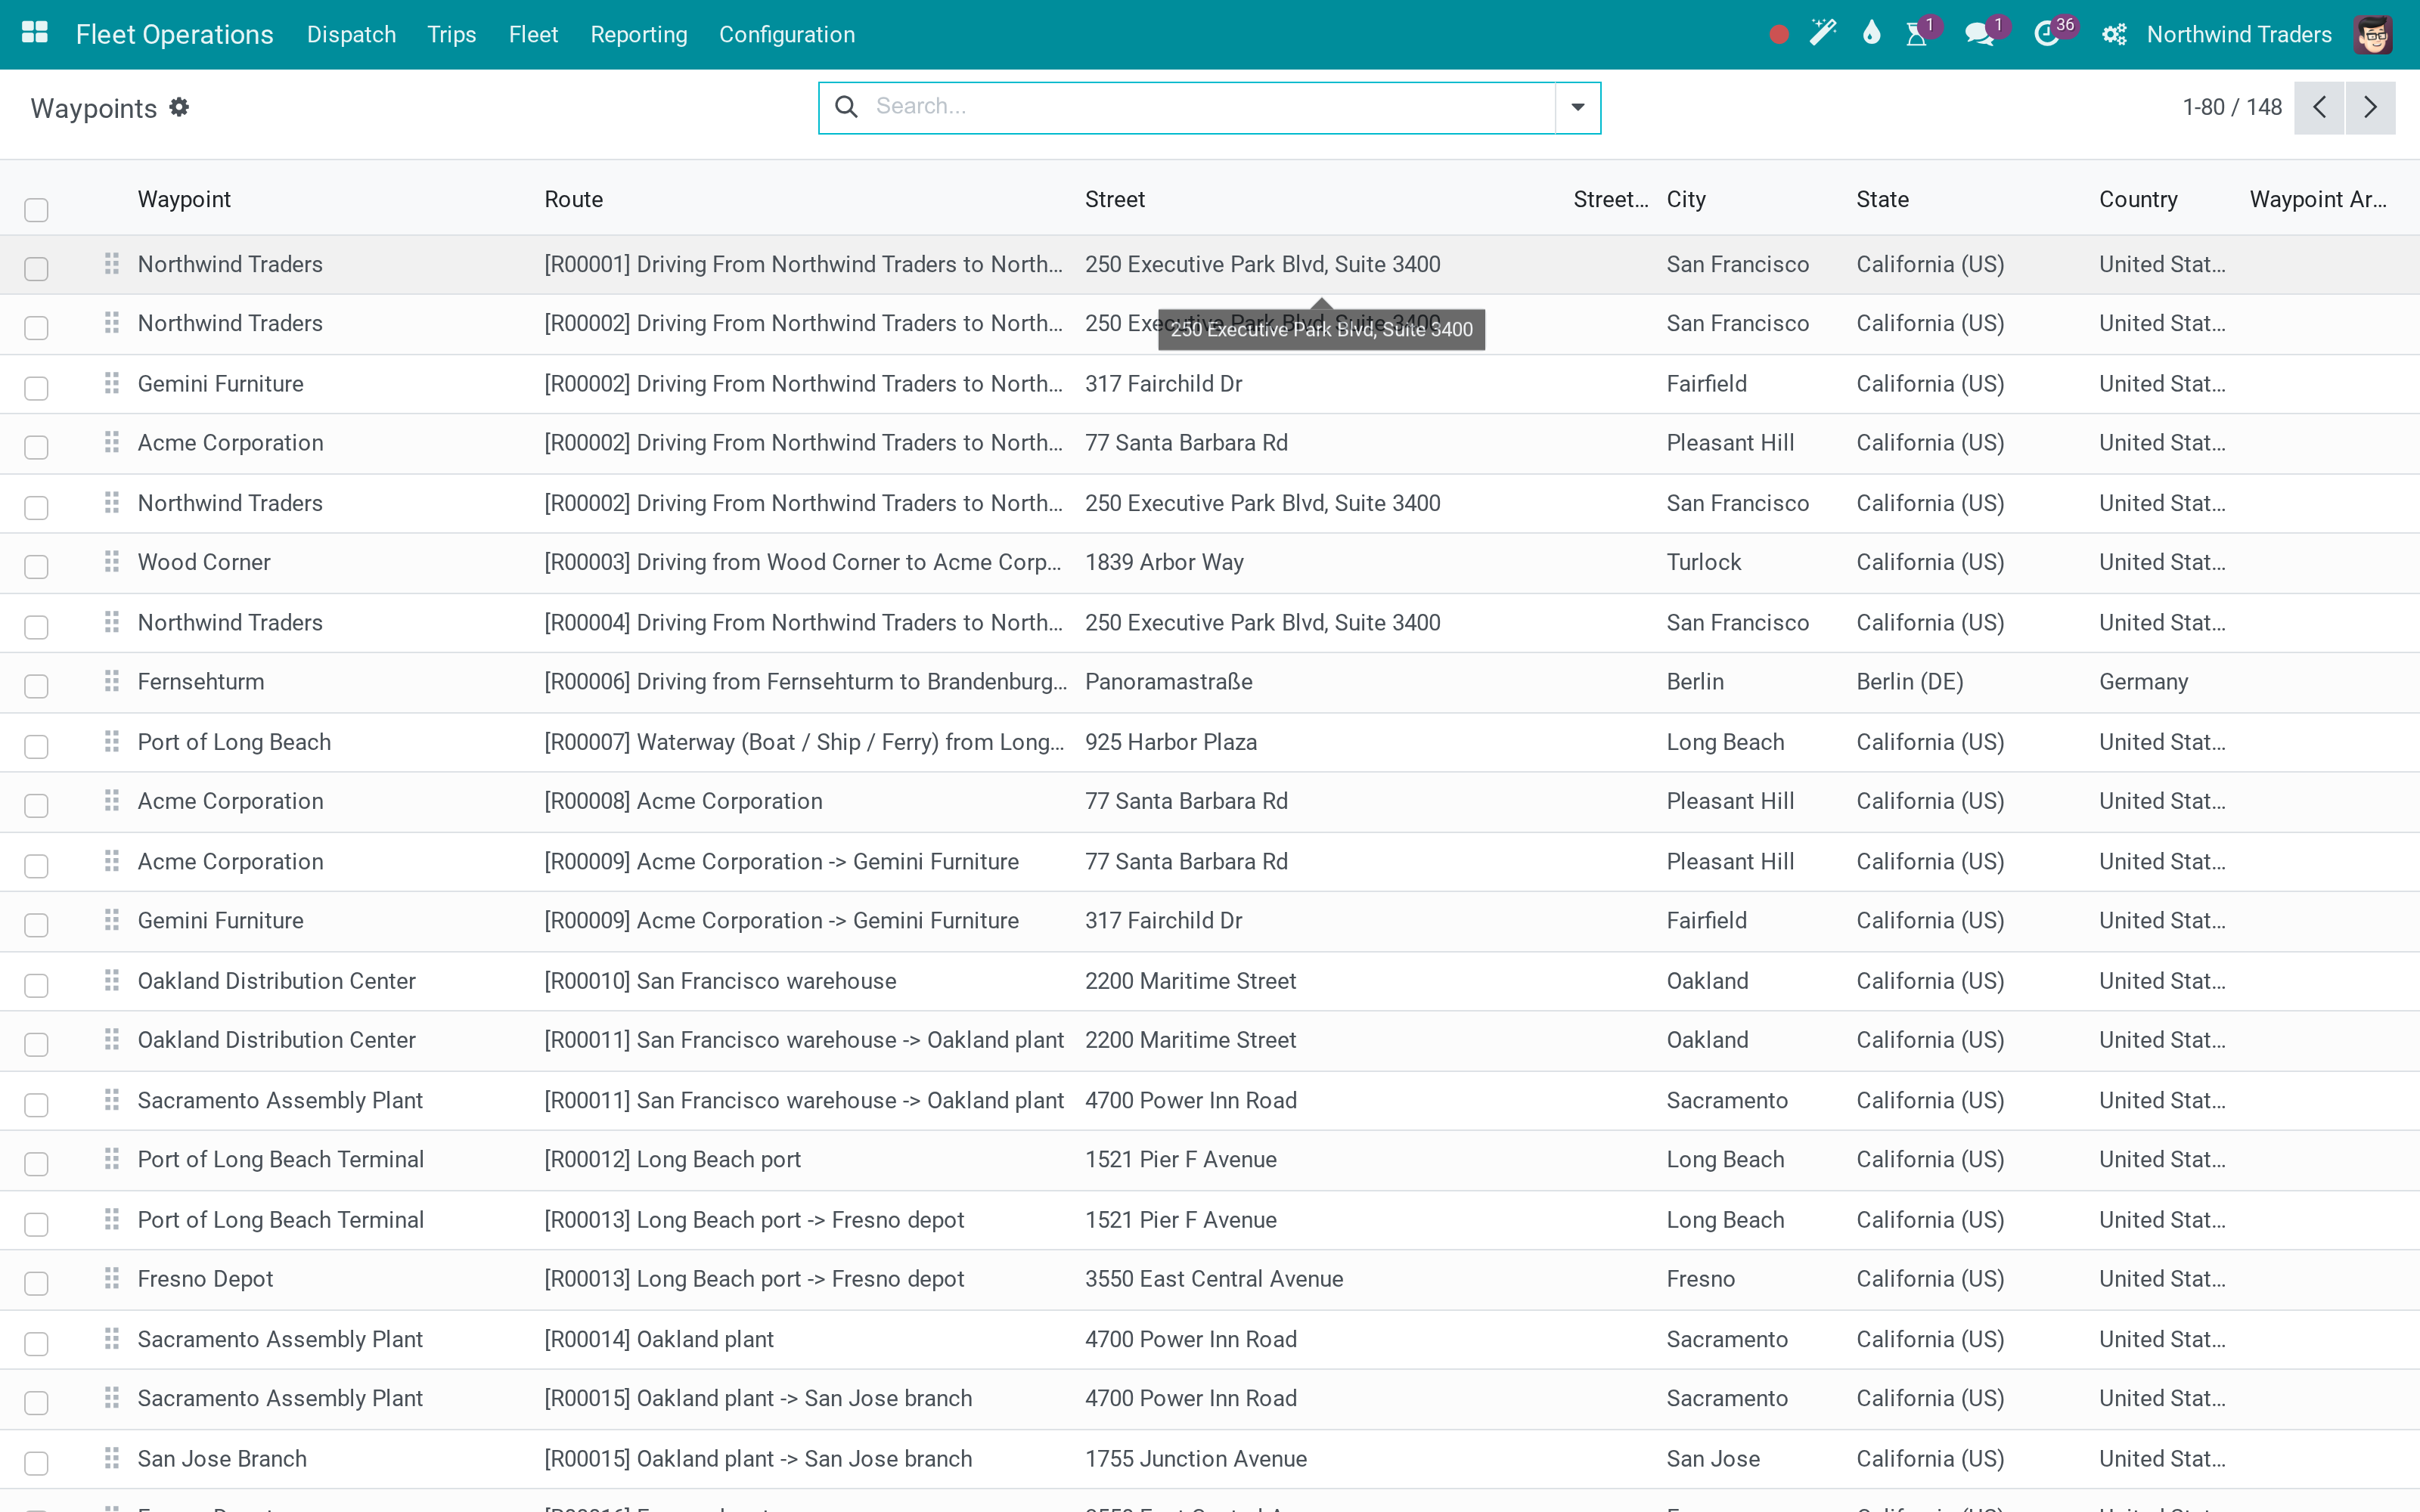Click the drag handle on the R00004 Northwind Traders row
2420x1512 pixels.
click(x=112, y=622)
